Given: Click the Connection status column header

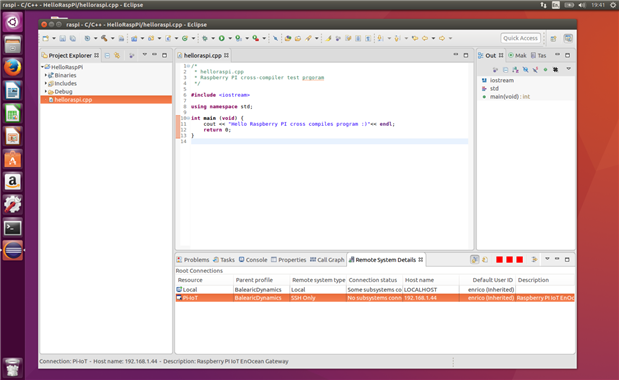Looking at the screenshot, I should coord(373,280).
